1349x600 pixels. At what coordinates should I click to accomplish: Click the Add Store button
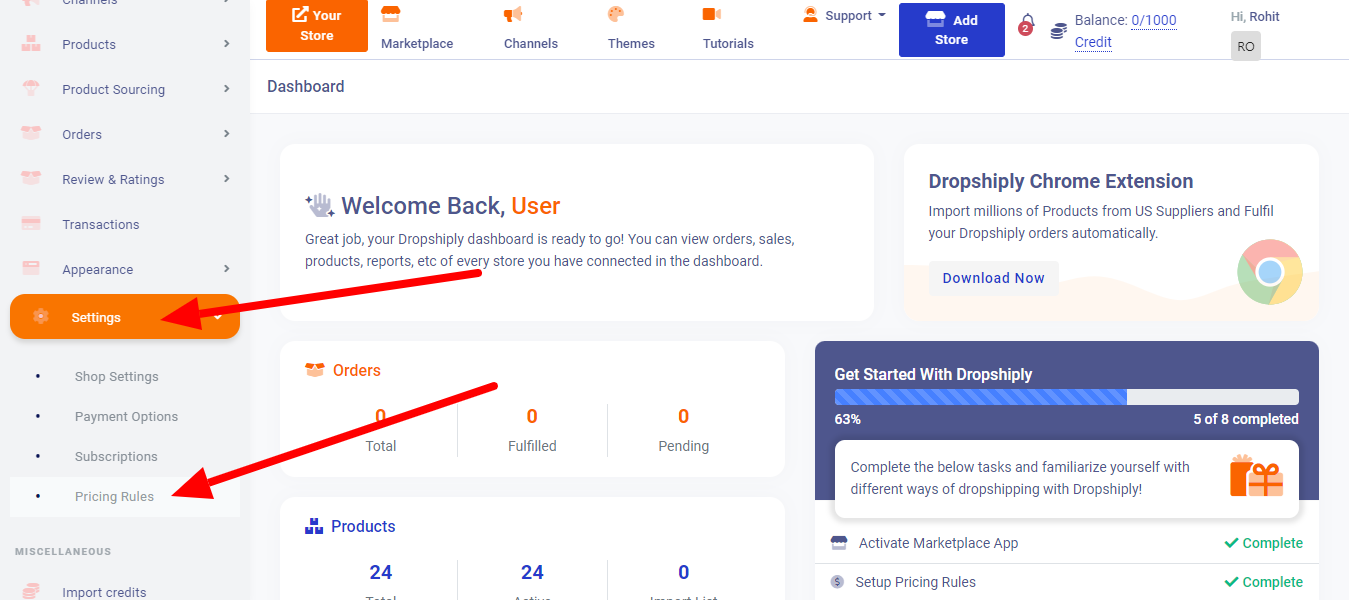pyautogui.click(x=952, y=30)
